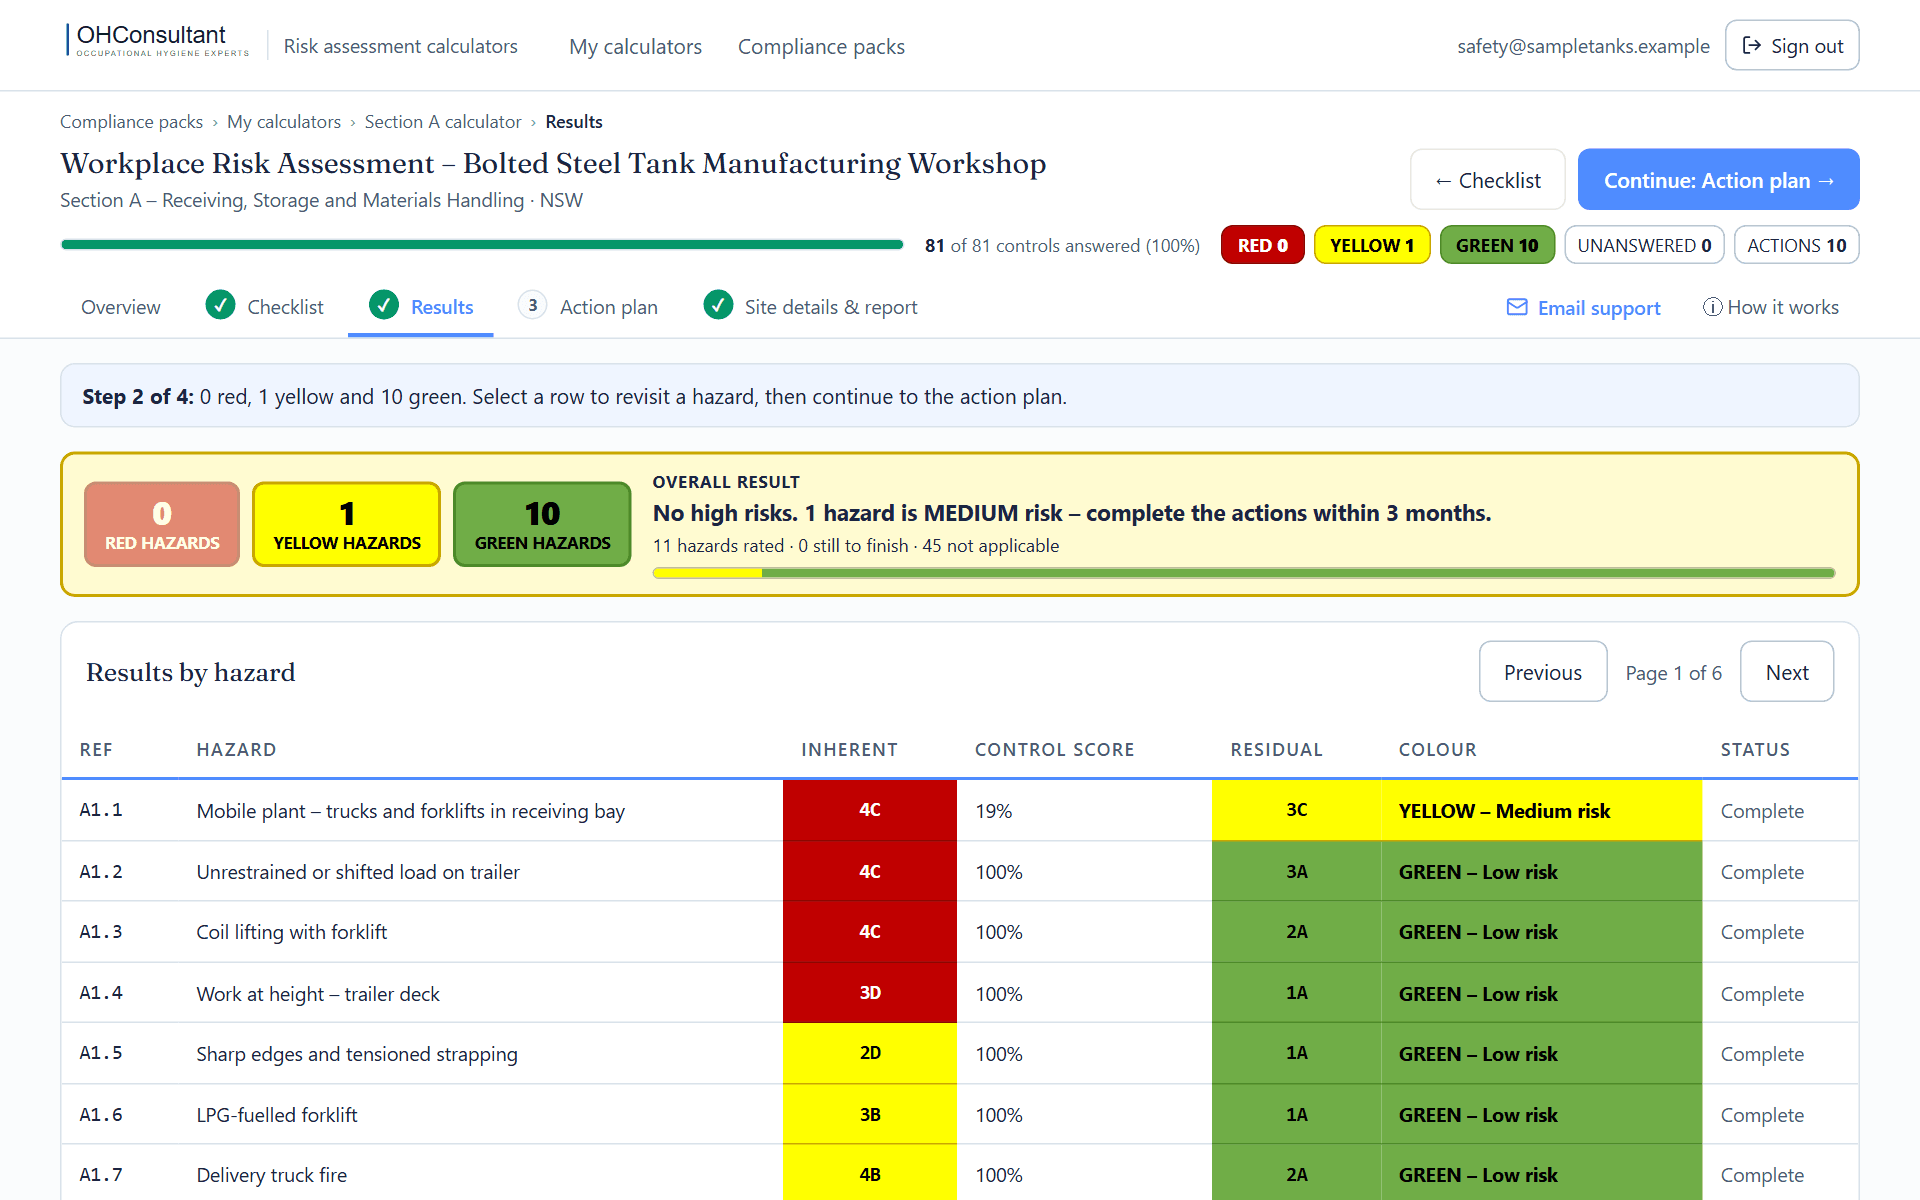Click the 'YELLOW – Medium risk' cell

1541,810
